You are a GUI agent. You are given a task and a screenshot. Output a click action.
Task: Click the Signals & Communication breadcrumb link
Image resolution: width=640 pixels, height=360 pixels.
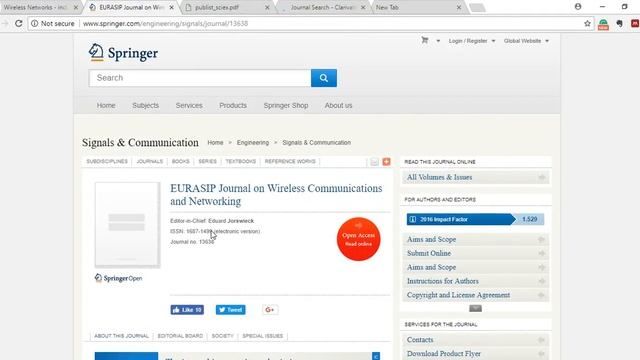(x=316, y=142)
